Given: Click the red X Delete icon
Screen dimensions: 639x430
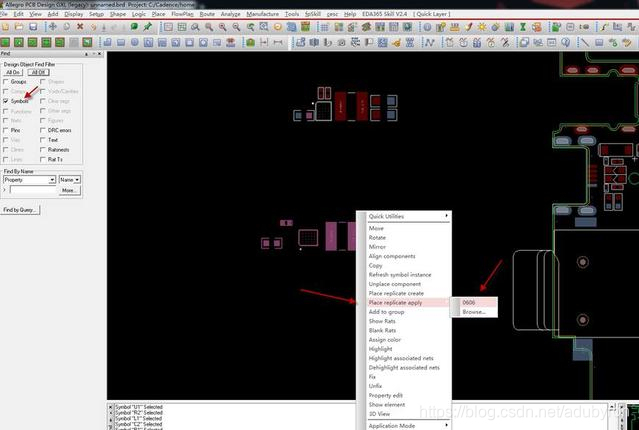Looking at the screenshot, I should point(80,27).
